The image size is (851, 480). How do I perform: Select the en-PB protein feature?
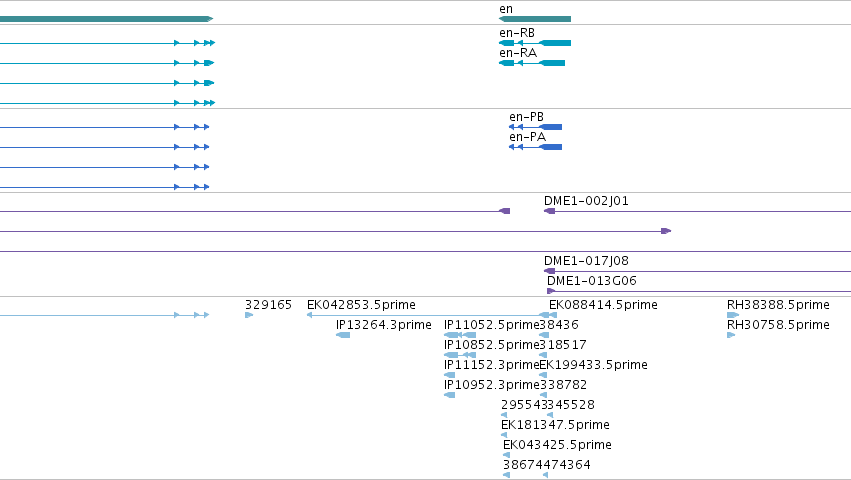pyautogui.click(x=535, y=127)
